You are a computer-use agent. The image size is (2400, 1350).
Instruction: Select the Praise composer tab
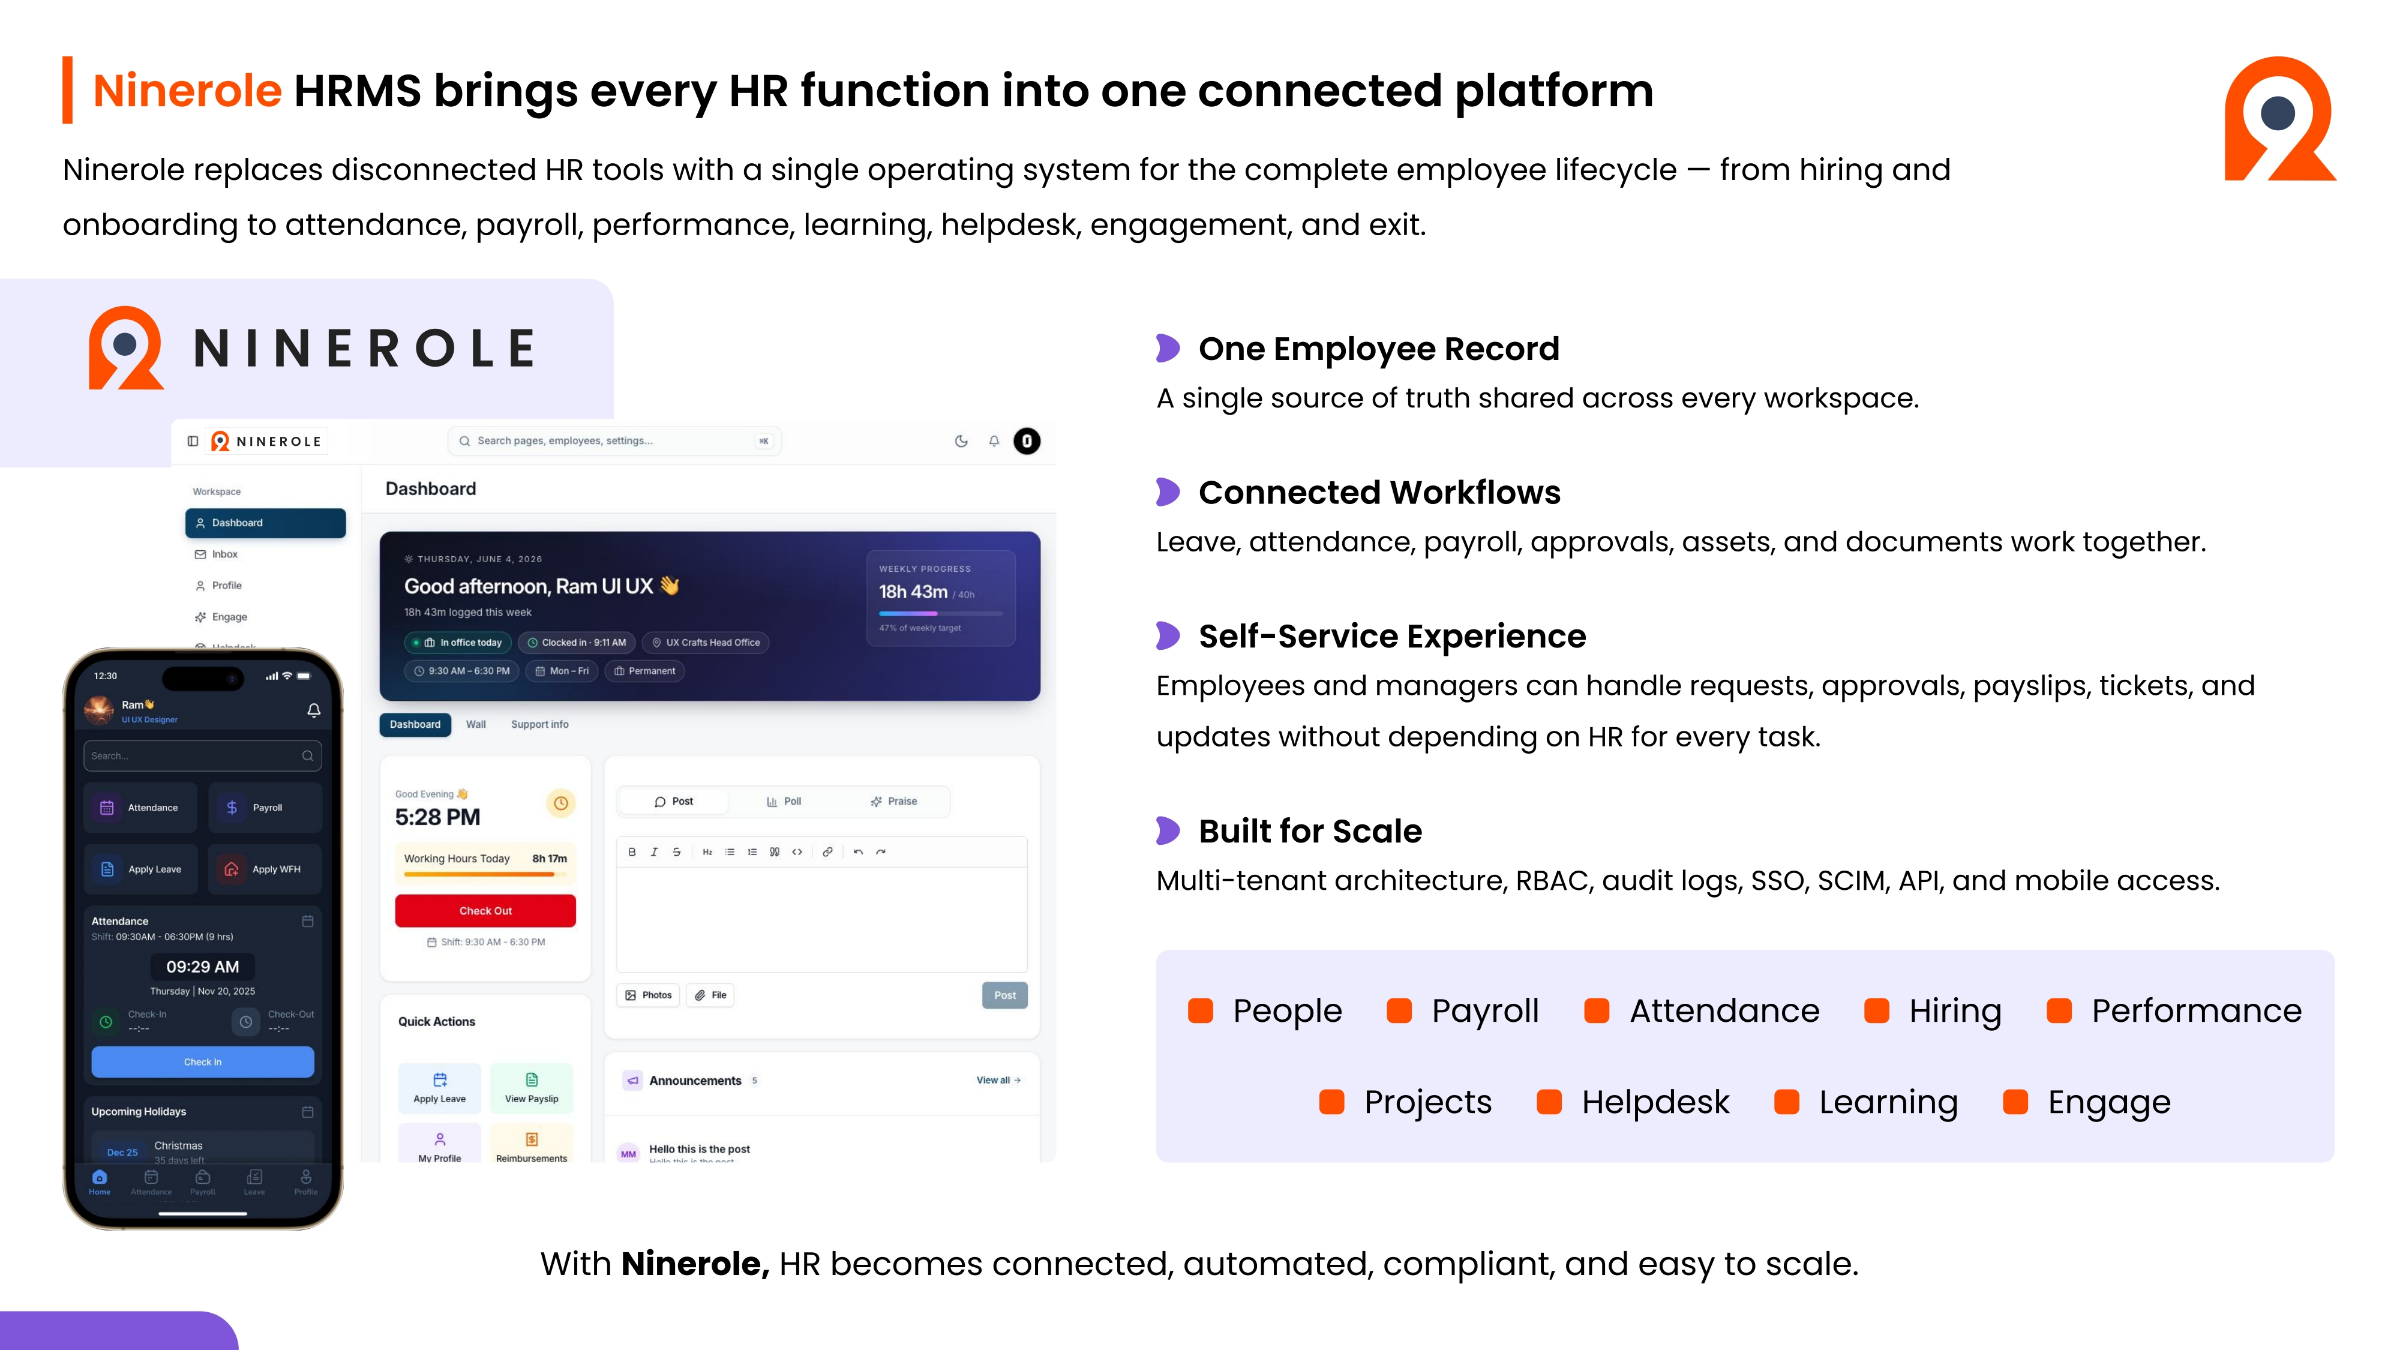(x=894, y=802)
